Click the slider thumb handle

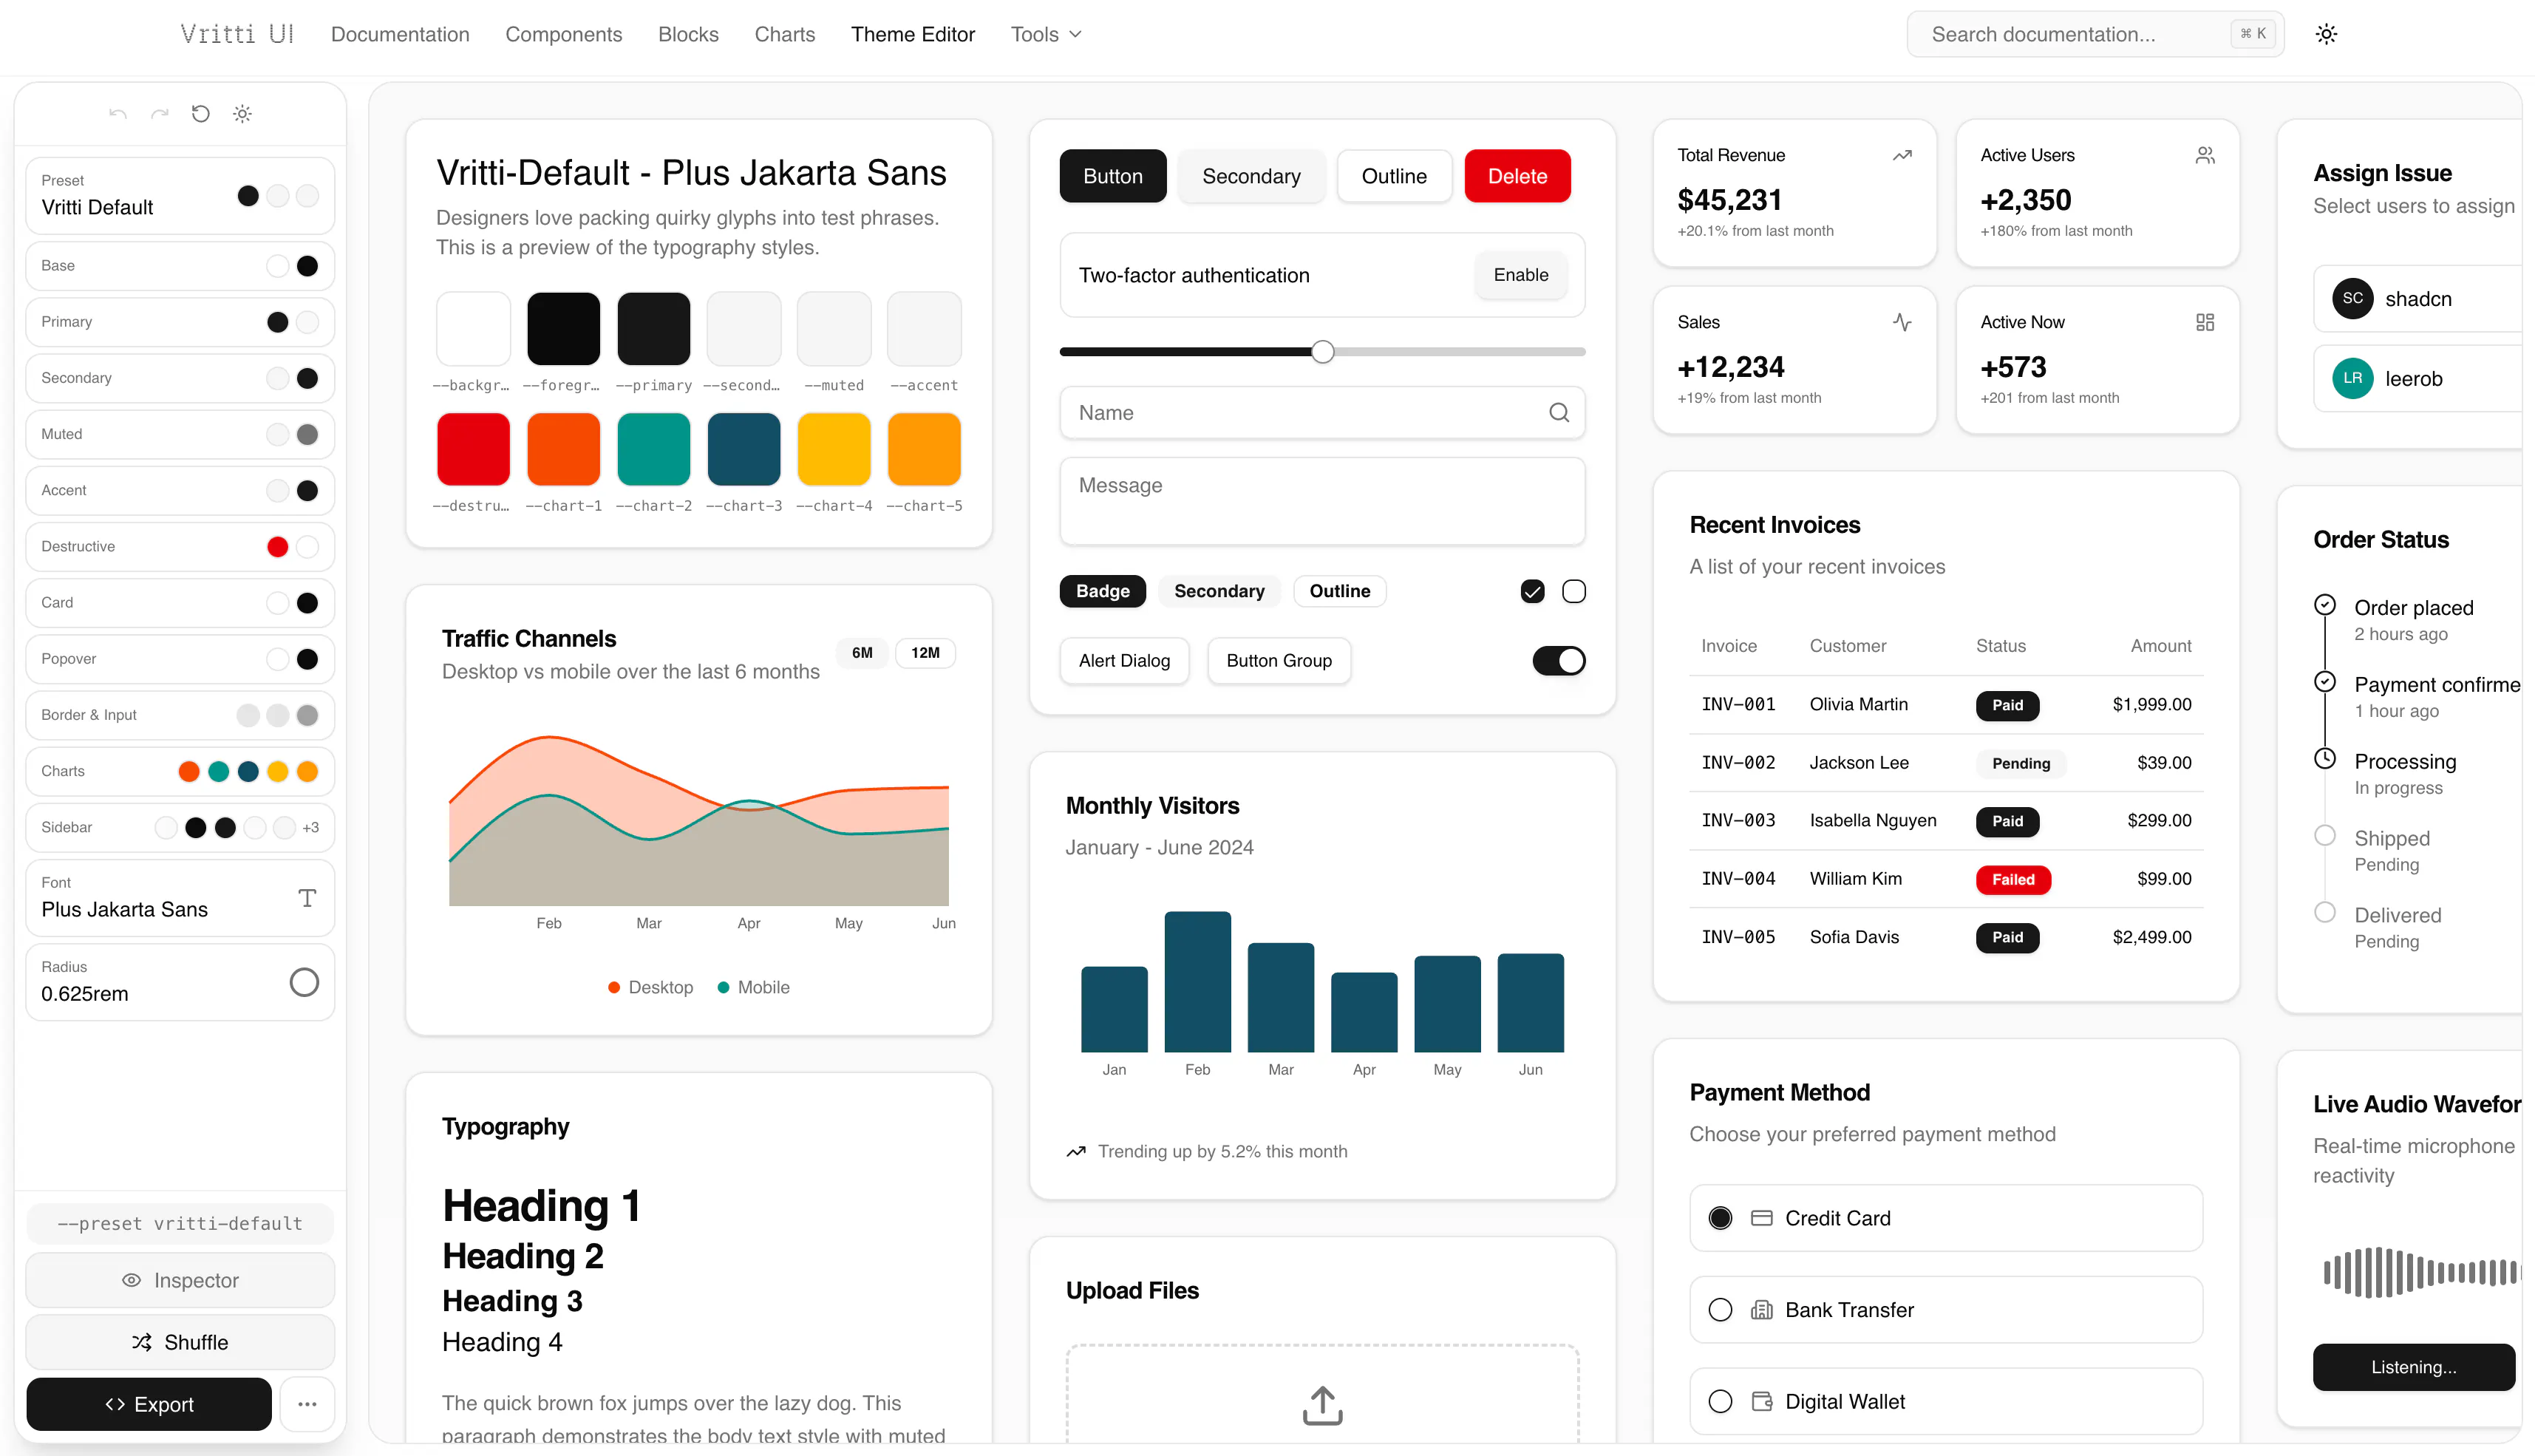(x=1322, y=351)
